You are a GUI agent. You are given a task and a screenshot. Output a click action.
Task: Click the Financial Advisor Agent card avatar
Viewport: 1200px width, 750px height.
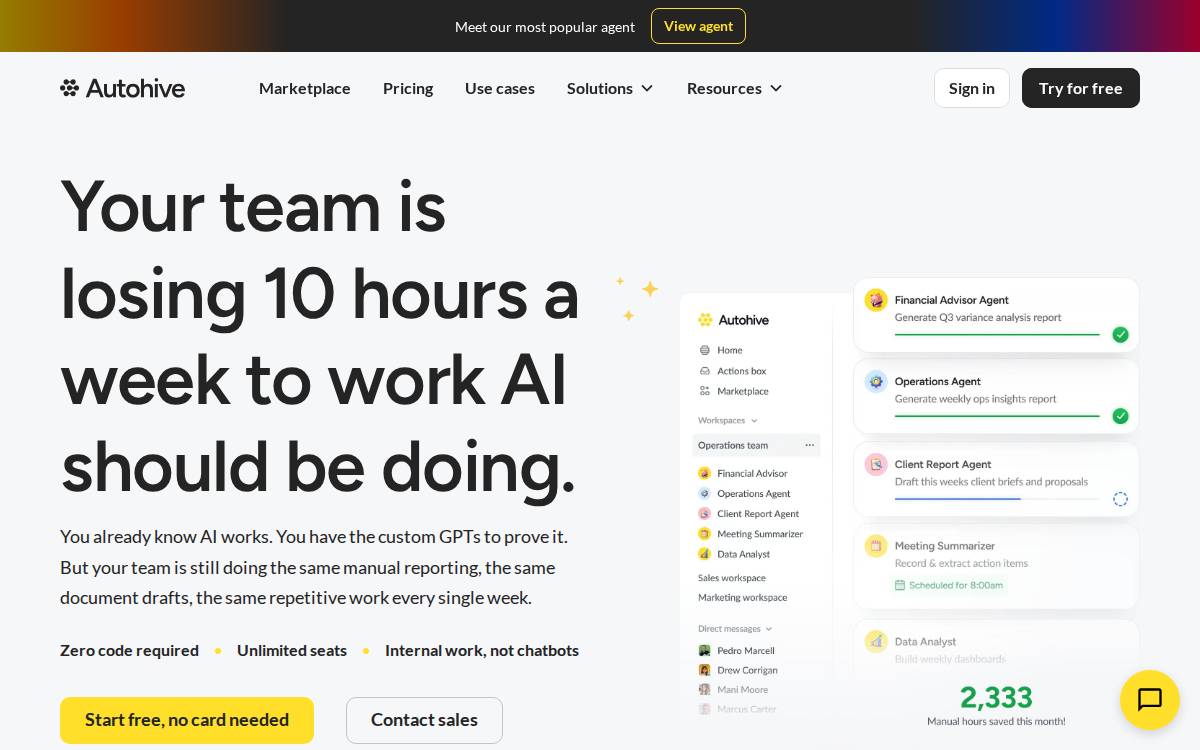(x=876, y=300)
